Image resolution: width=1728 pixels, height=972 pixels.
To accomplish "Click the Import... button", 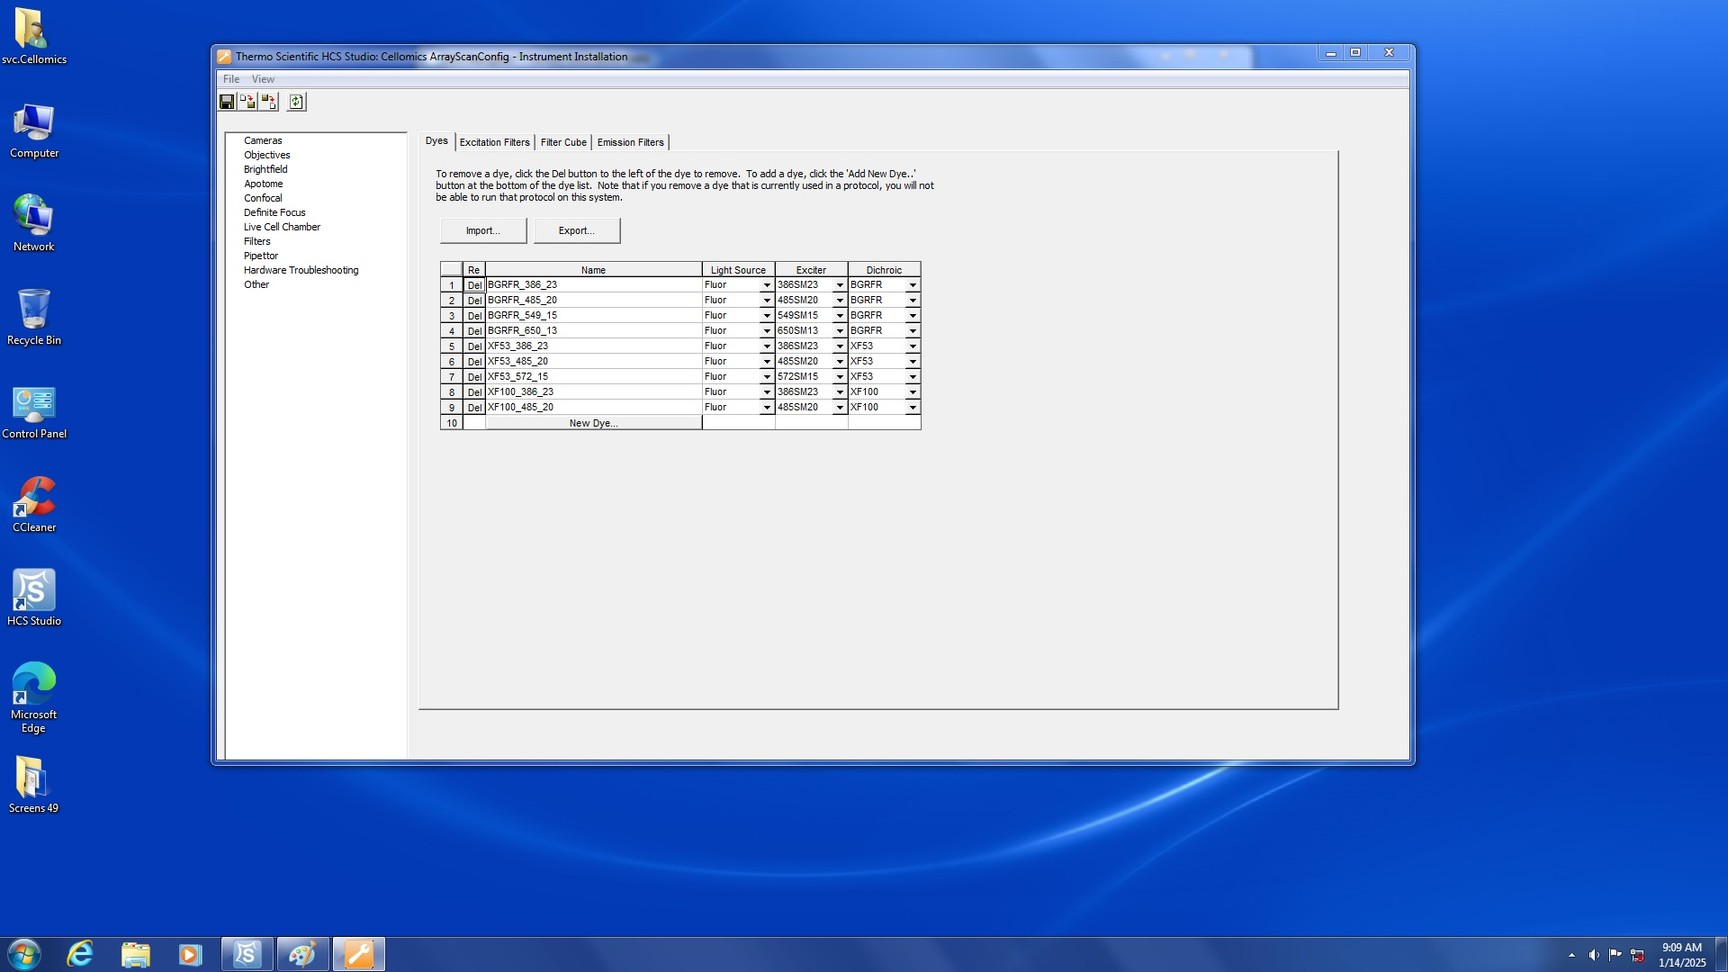I will (x=483, y=231).
